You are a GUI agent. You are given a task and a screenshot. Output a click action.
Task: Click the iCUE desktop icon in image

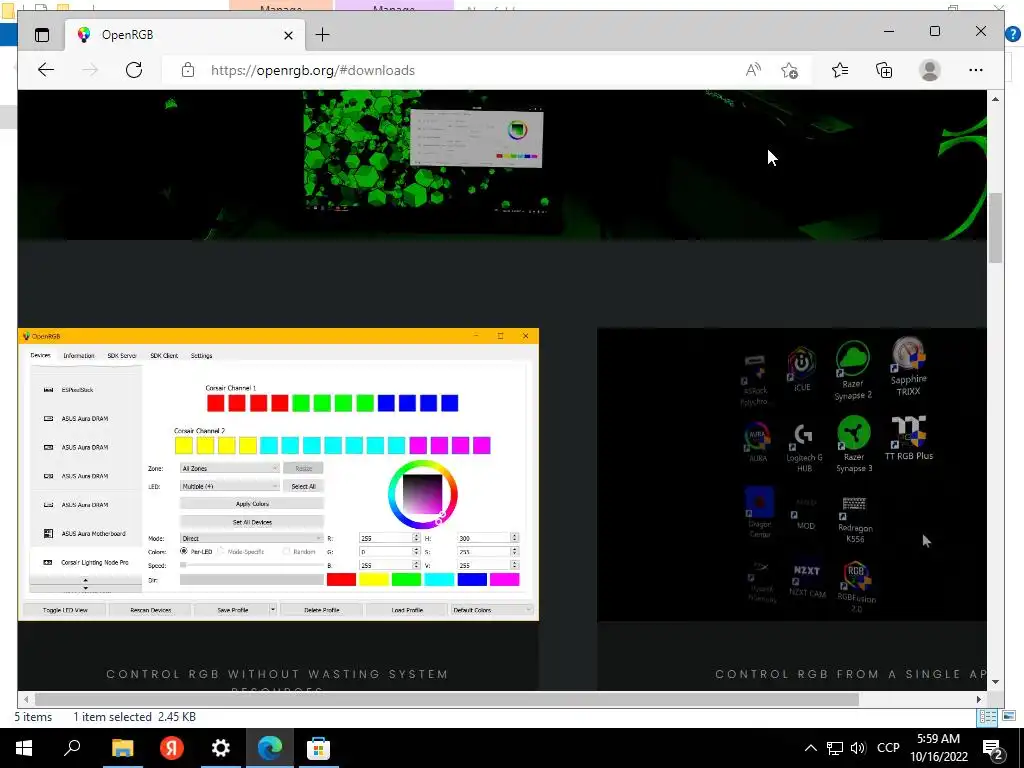click(801, 370)
